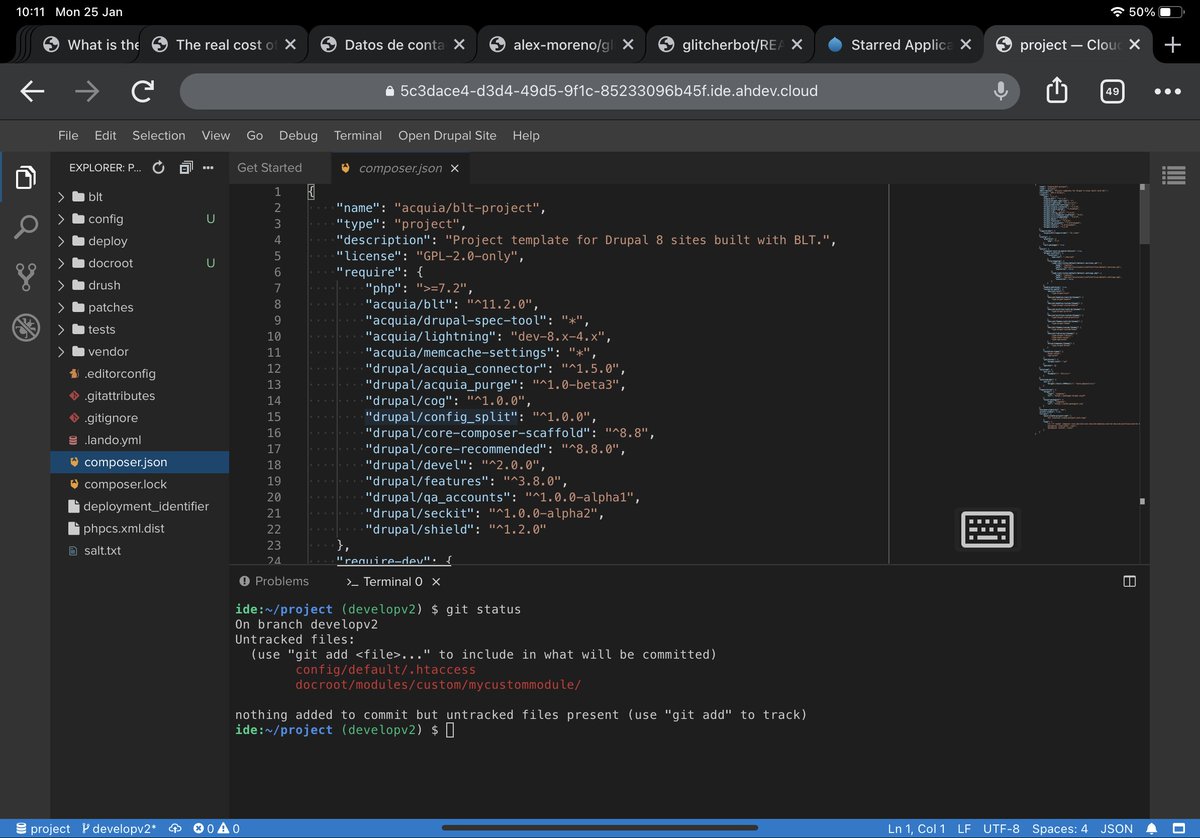Click Ln 1, Col 1 cursor position
This screenshot has height=838, width=1200.
click(917, 828)
